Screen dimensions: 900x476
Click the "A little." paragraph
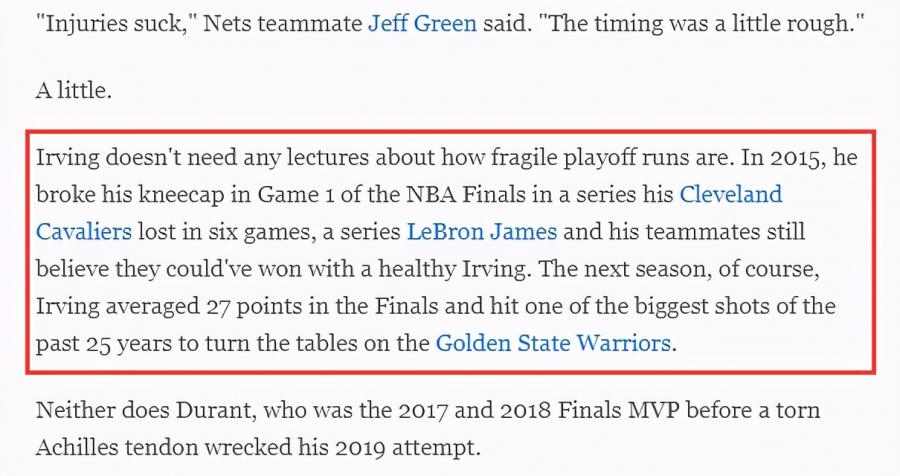[x=74, y=90]
